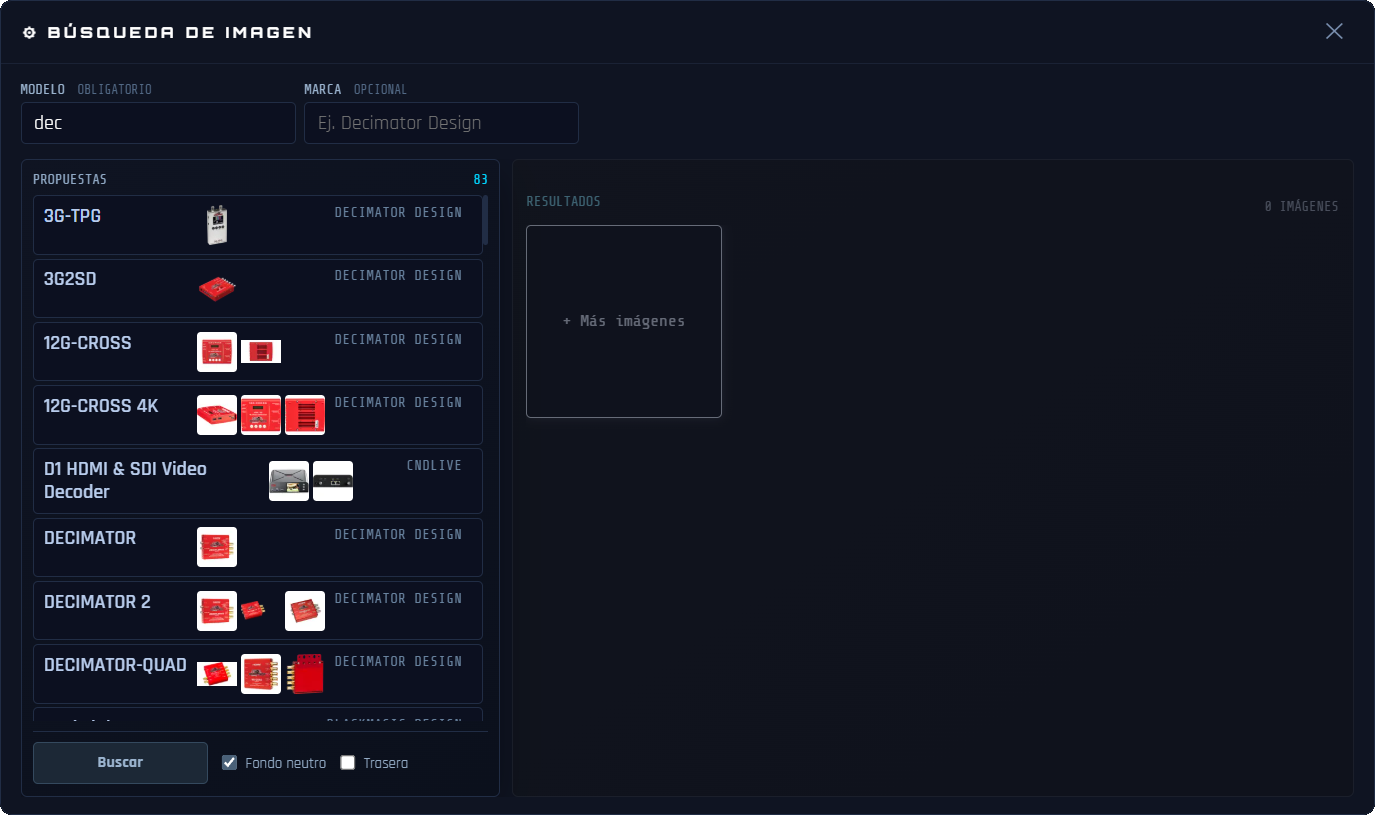
Task: Open first DECIMATOR-QUAD thumbnail
Action: (x=217, y=674)
